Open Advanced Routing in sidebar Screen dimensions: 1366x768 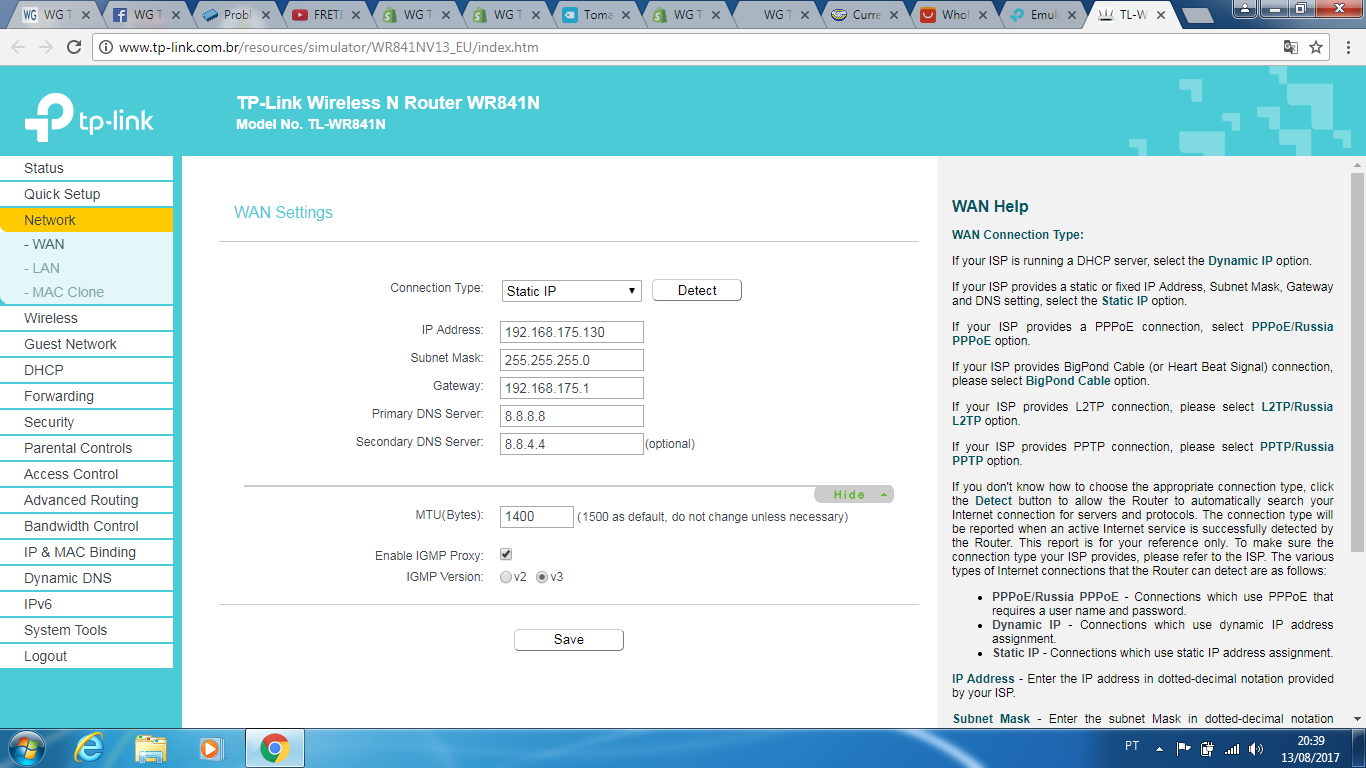click(86, 500)
